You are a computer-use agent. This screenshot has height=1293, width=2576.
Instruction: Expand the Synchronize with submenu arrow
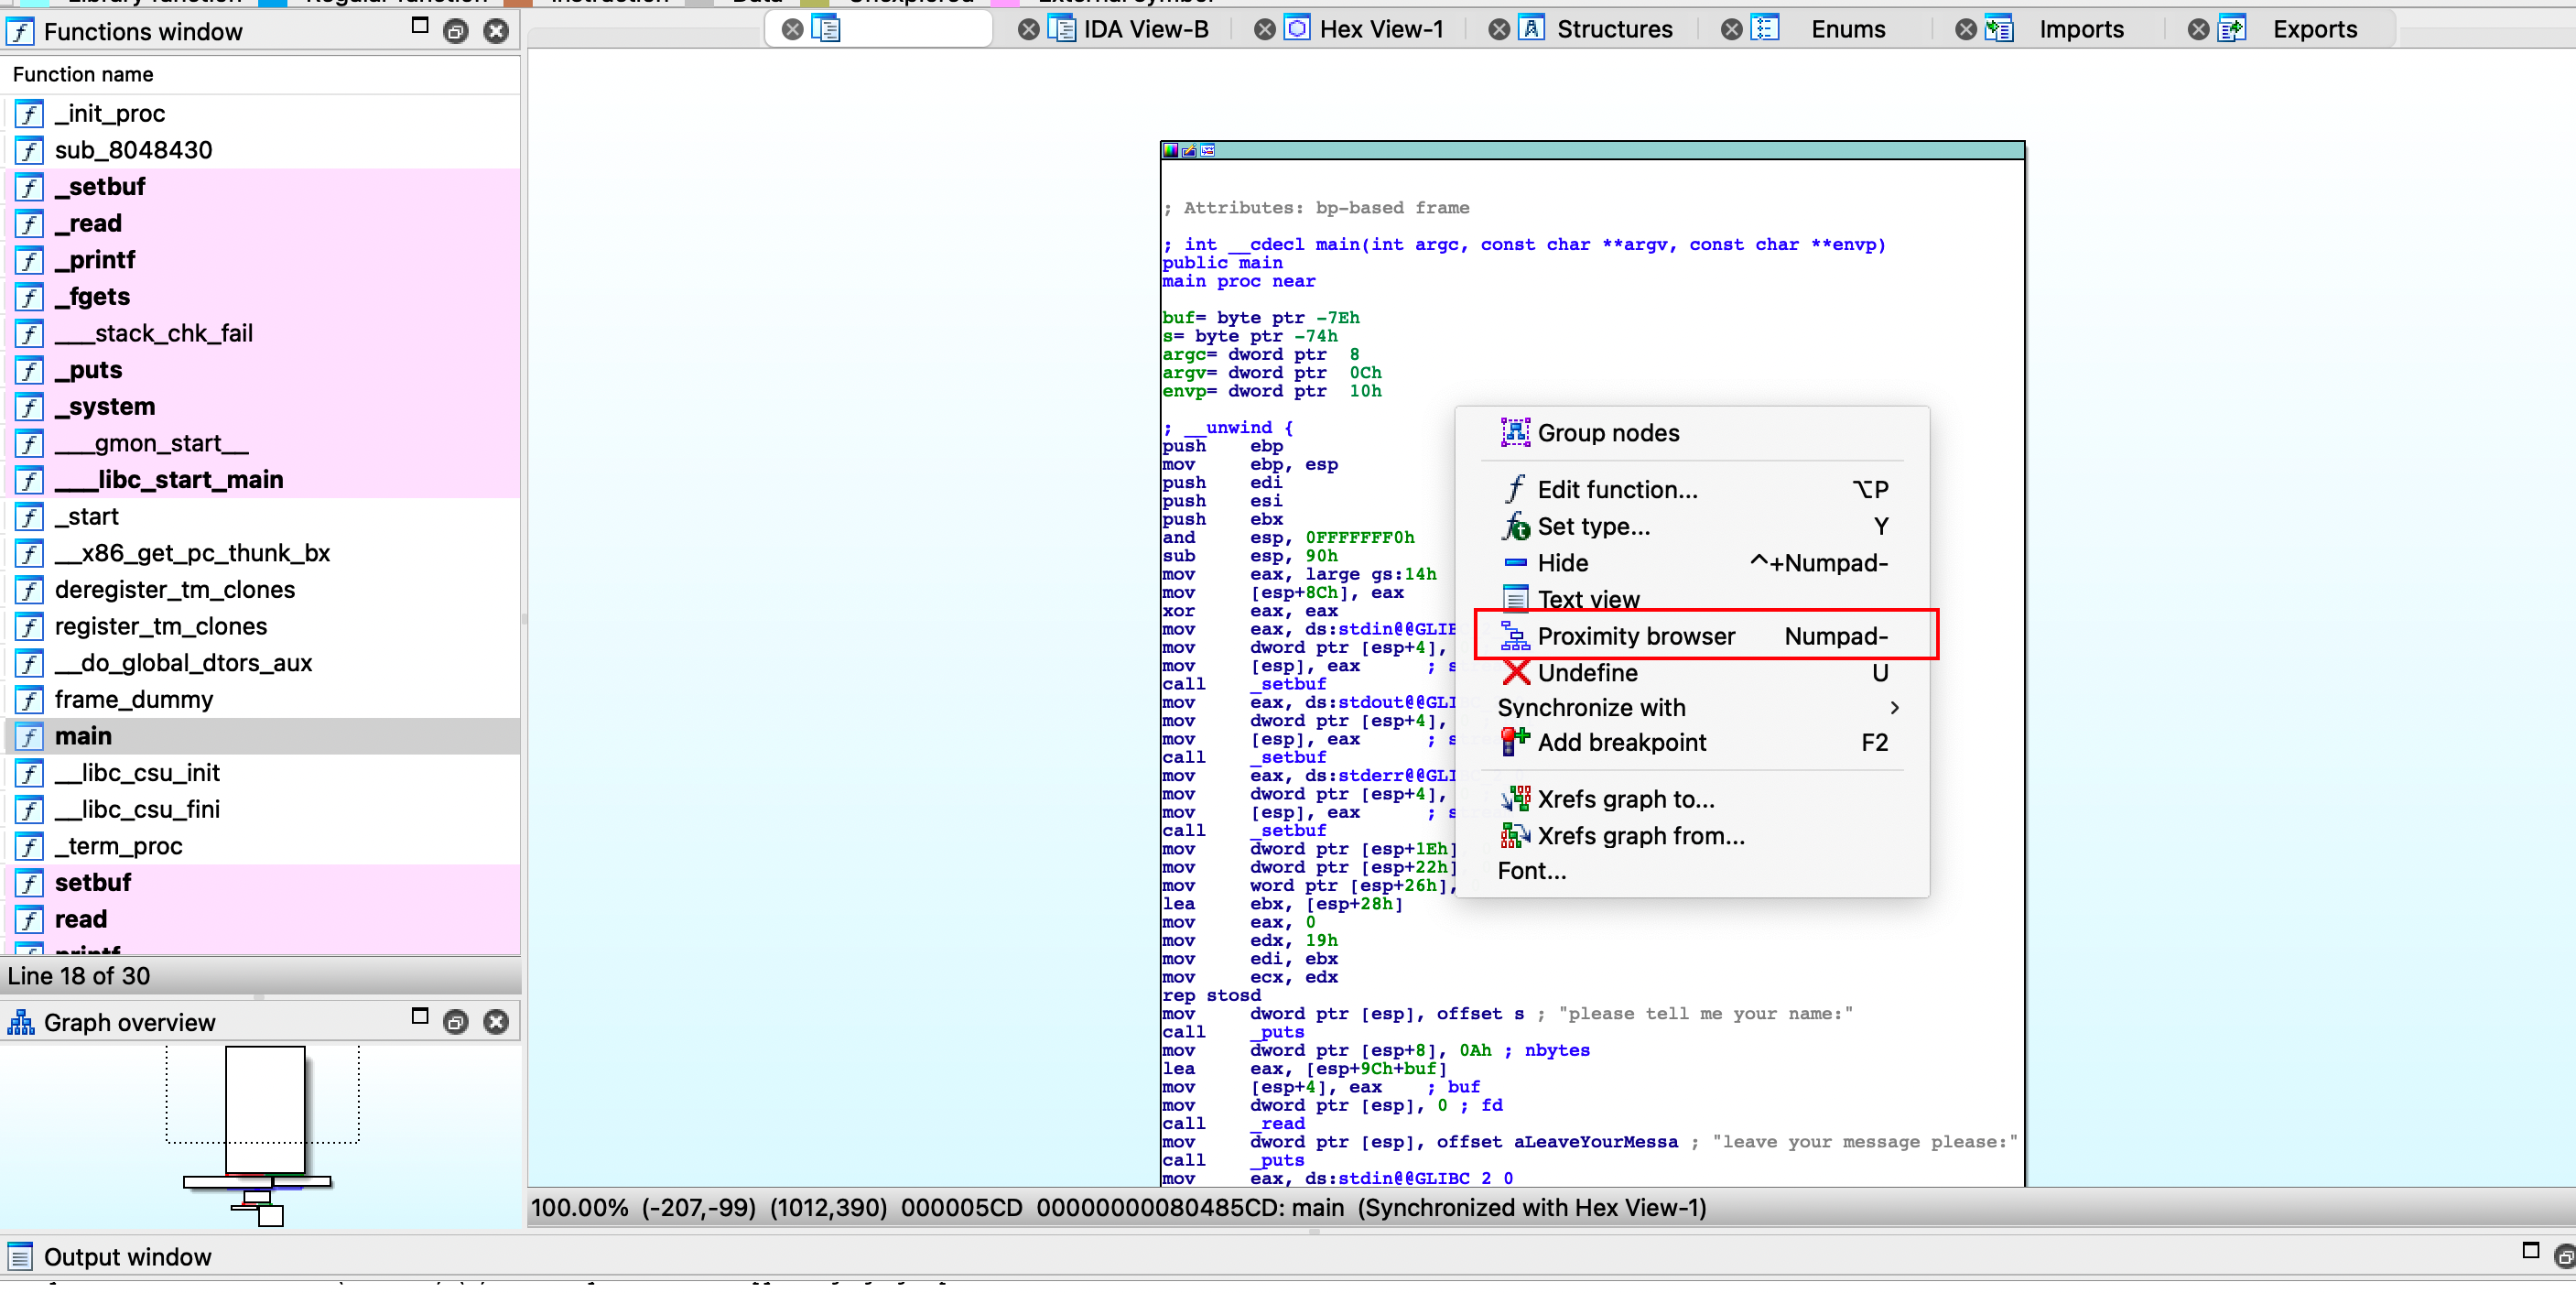(1893, 708)
